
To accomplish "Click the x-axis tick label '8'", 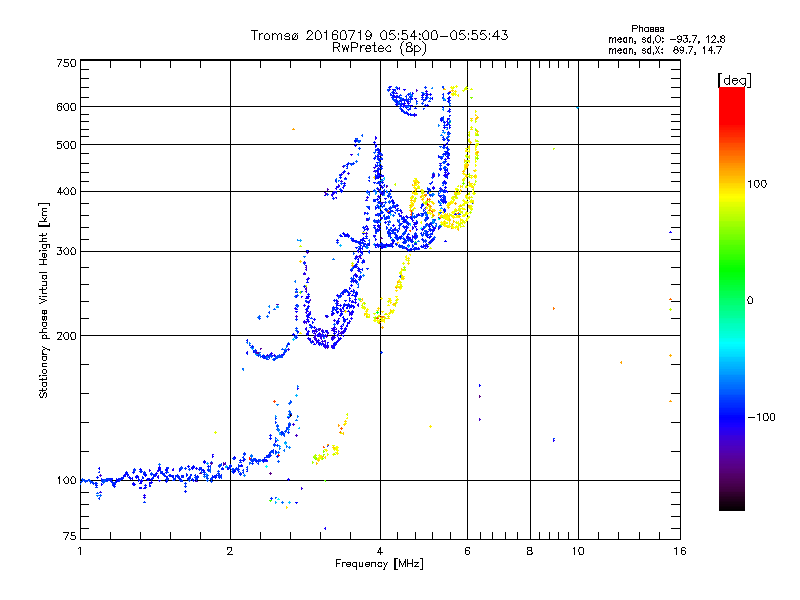I will tap(530, 551).
